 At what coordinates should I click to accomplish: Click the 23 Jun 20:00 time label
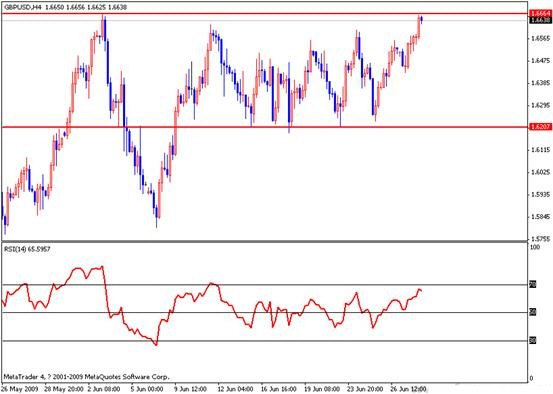coord(365,389)
